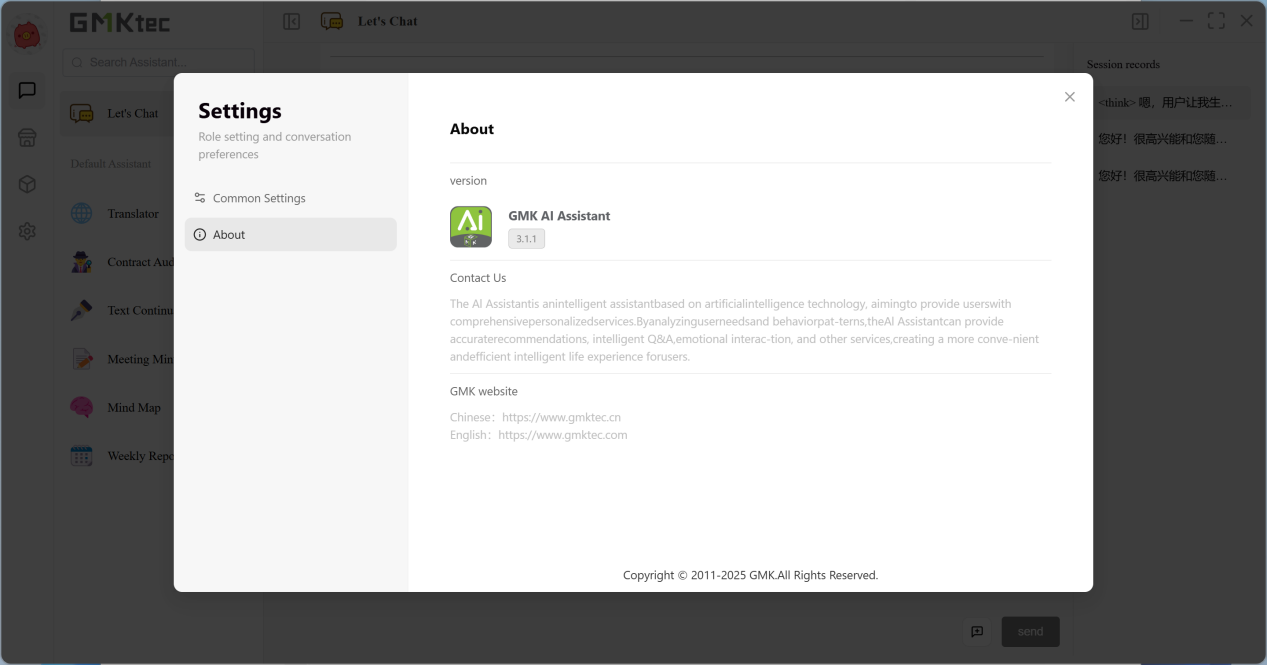Select the About entry in Settings
The image size is (1267, 665).
[x=291, y=234]
